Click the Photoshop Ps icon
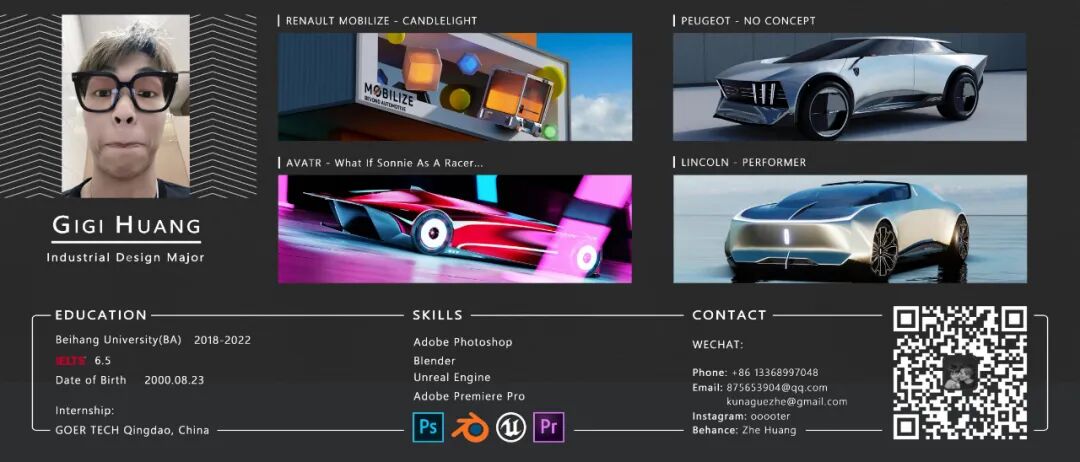 click(428, 427)
